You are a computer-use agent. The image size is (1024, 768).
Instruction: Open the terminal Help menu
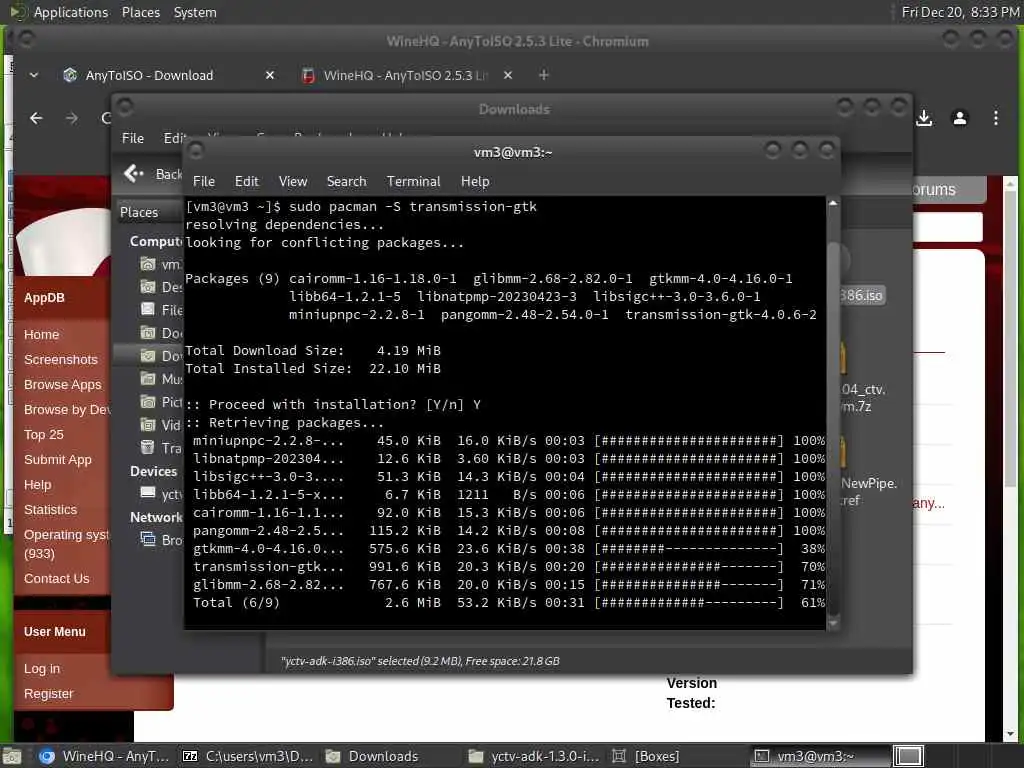click(475, 182)
